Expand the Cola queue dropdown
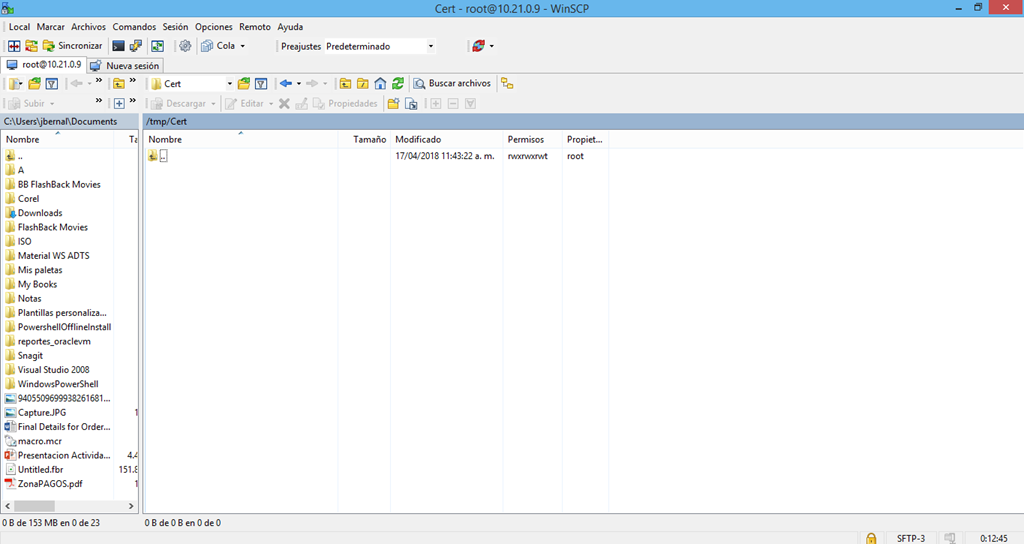 click(x=242, y=46)
